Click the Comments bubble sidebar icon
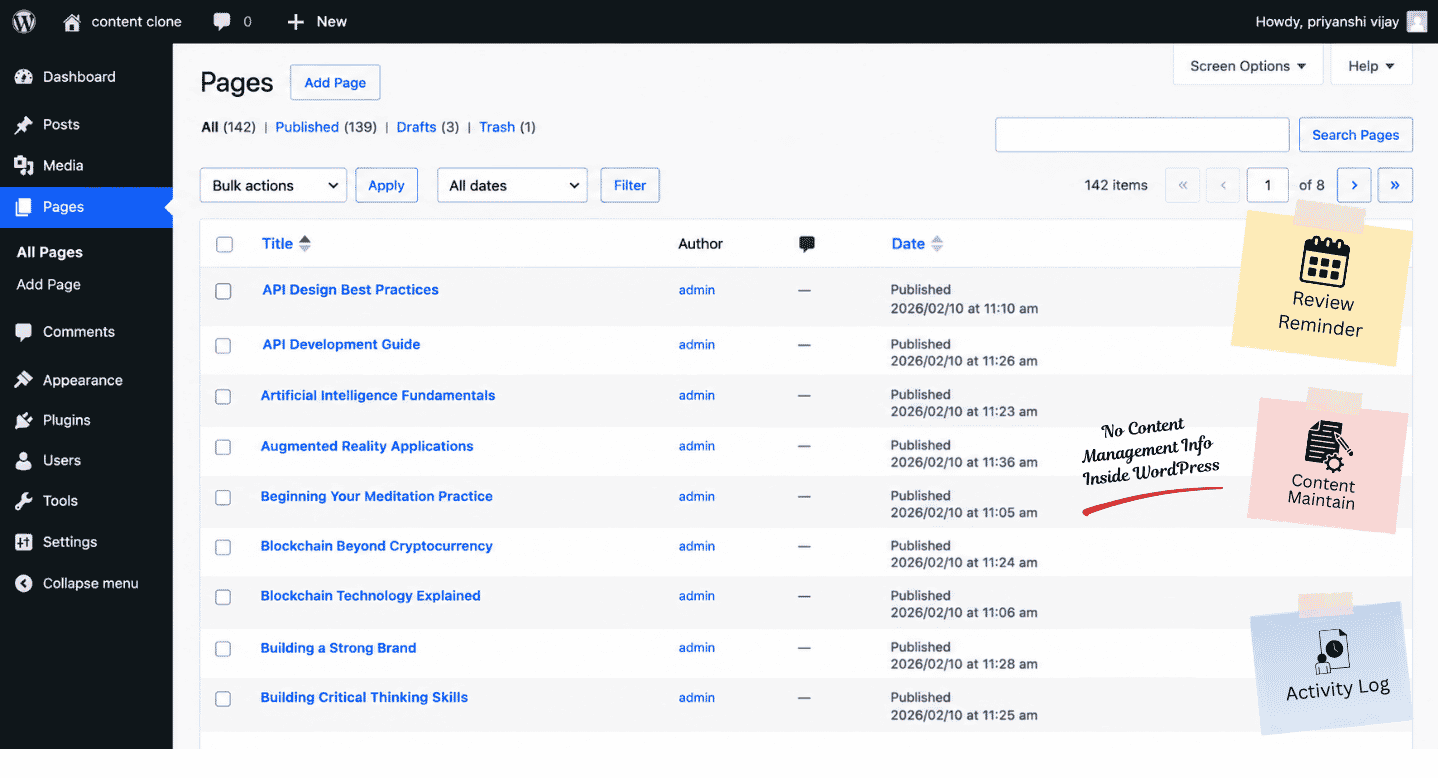The width and height of the screenshot is (1438, 778). pos(24,332)
